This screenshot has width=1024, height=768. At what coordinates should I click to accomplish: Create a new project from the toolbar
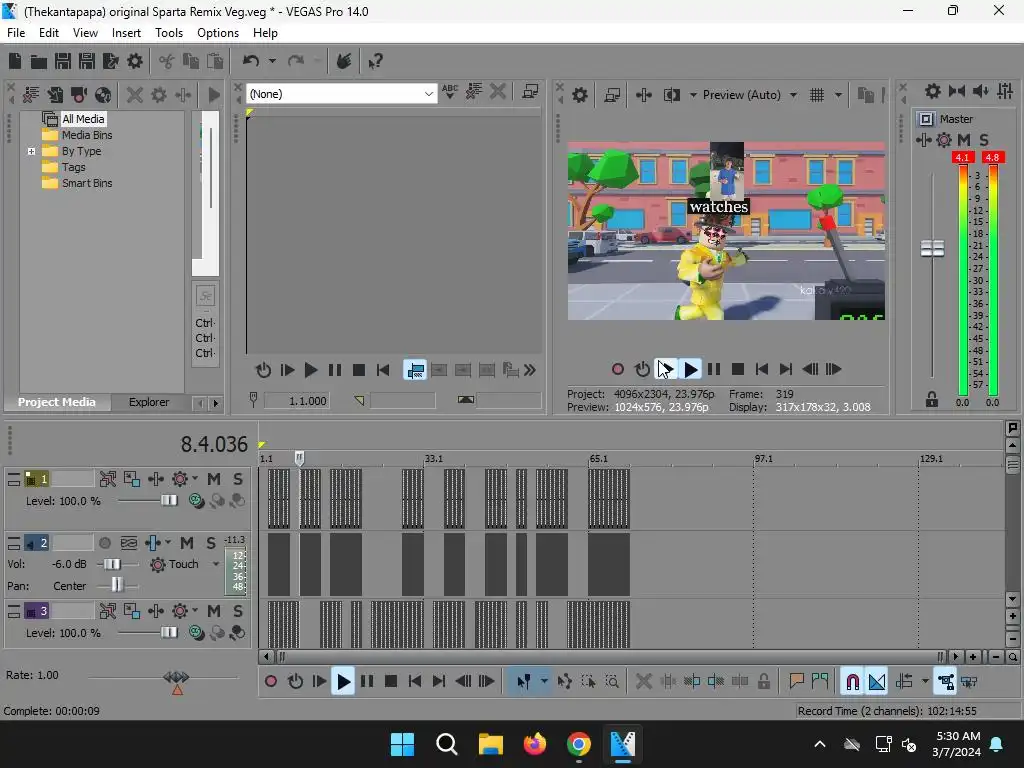tap(14, 61)
